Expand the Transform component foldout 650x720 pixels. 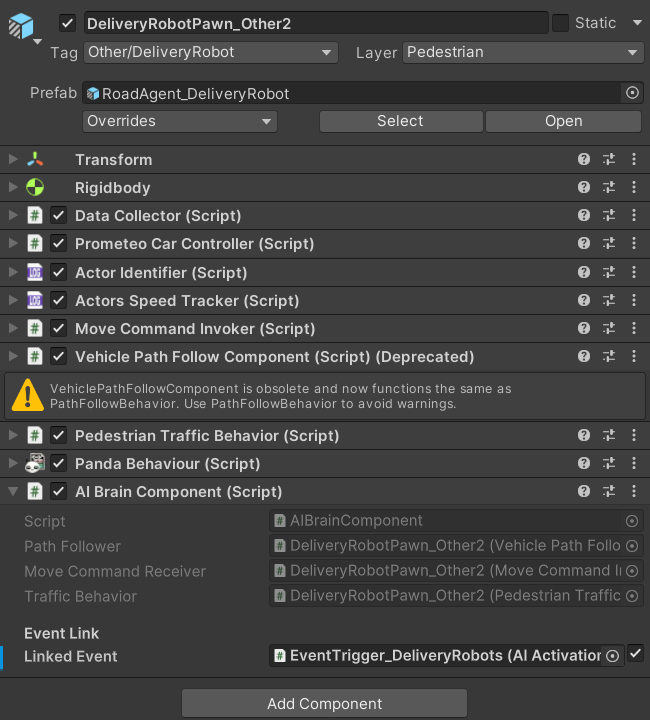coord(13,159)
